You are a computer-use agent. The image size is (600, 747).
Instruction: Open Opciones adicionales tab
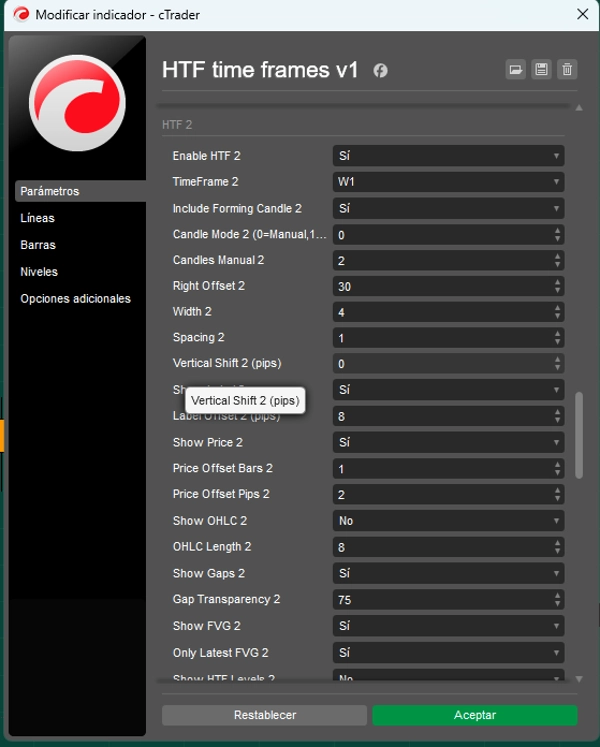click(75, 299)
